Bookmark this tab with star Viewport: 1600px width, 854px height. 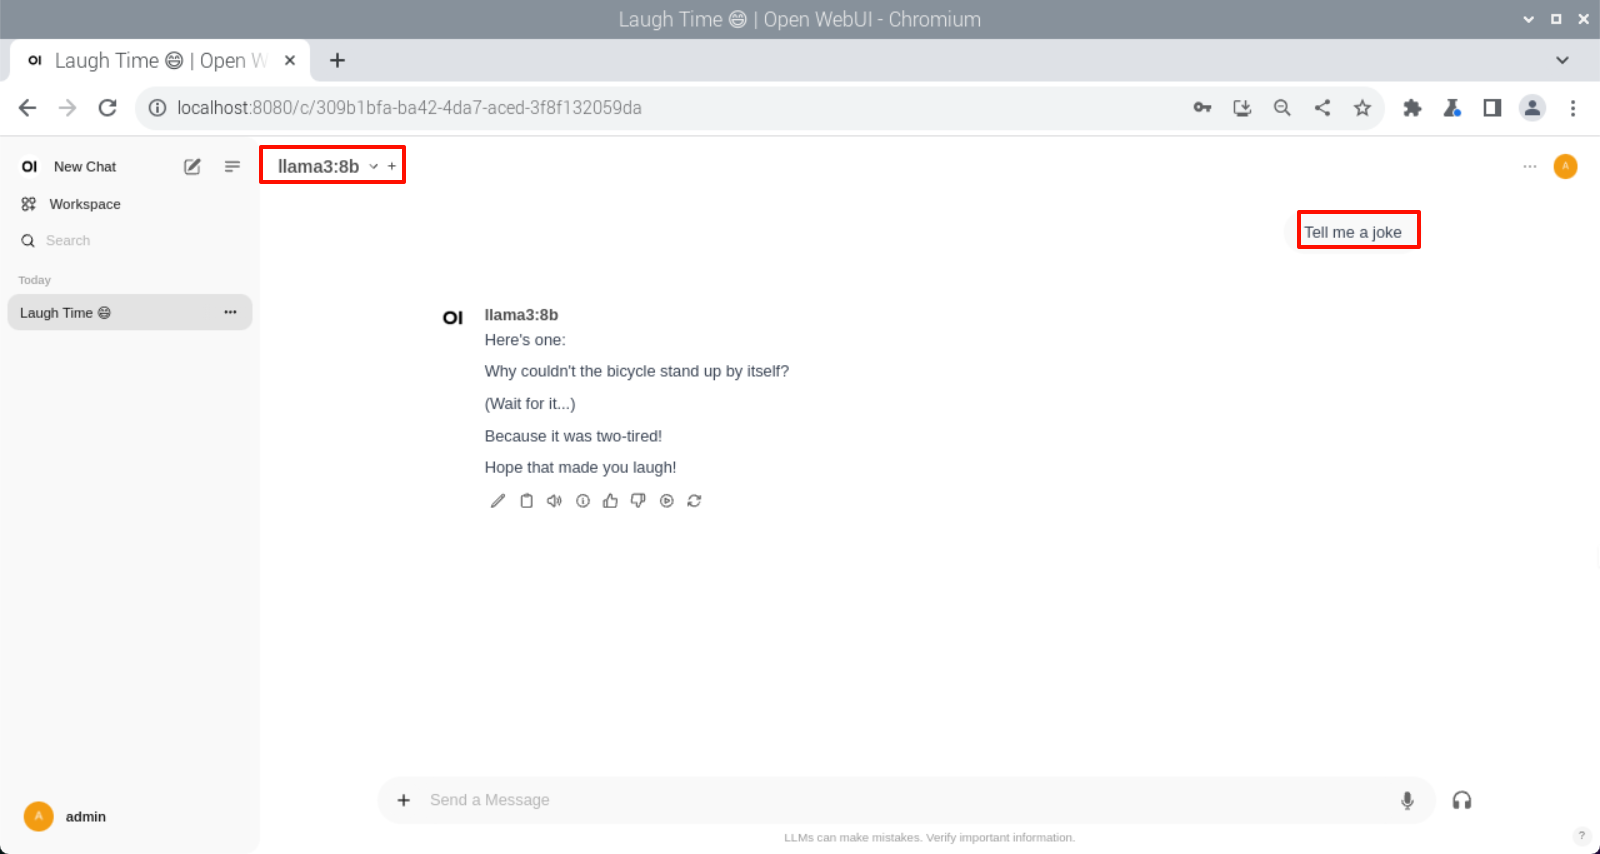pos(1362,108)
